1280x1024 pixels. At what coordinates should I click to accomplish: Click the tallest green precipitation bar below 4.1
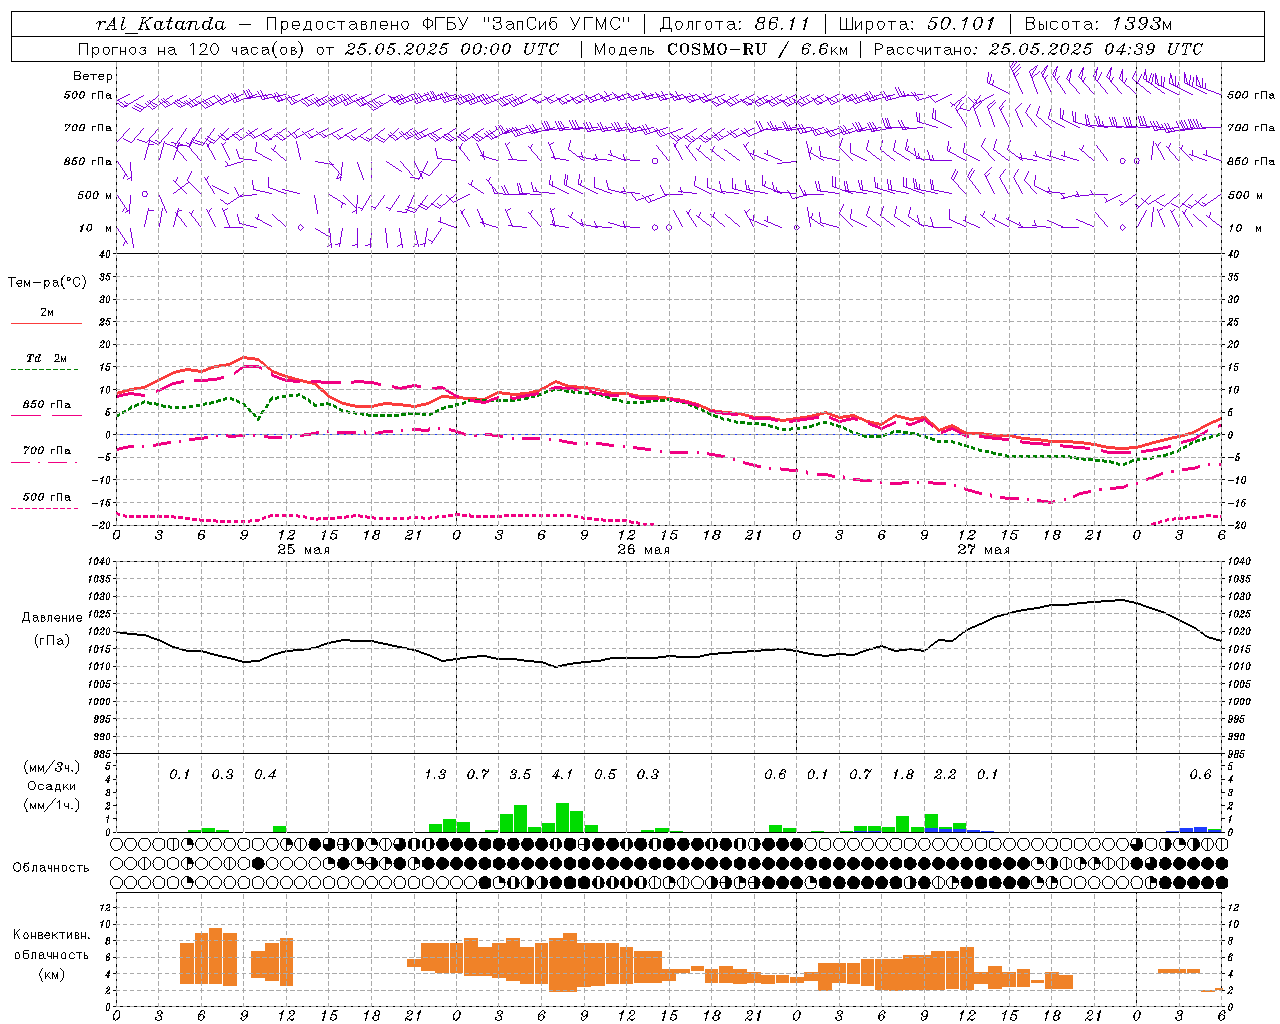563,817
